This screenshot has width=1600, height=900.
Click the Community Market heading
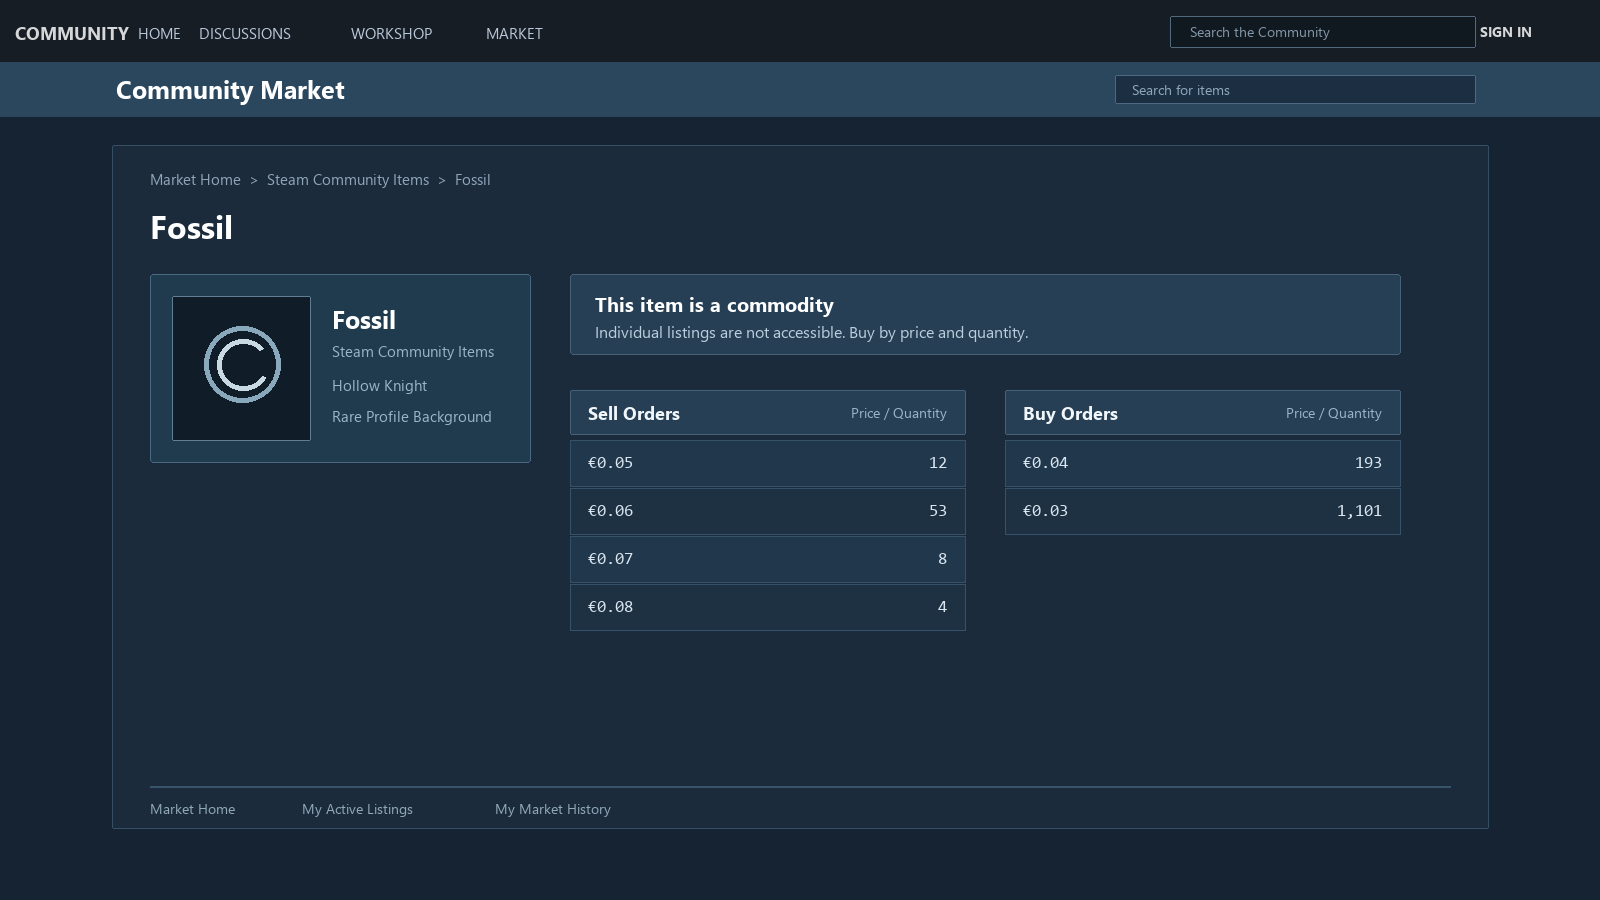coord(230,90)
